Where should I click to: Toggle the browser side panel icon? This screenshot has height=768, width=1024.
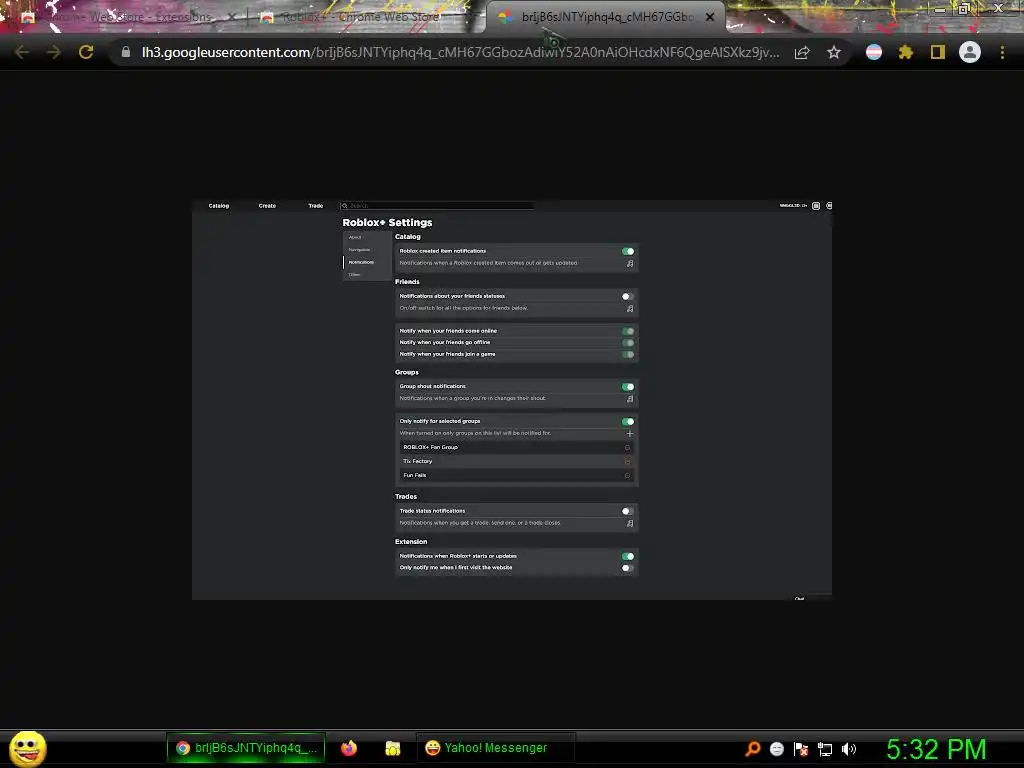pyautogui.click(x=938, y=52)
